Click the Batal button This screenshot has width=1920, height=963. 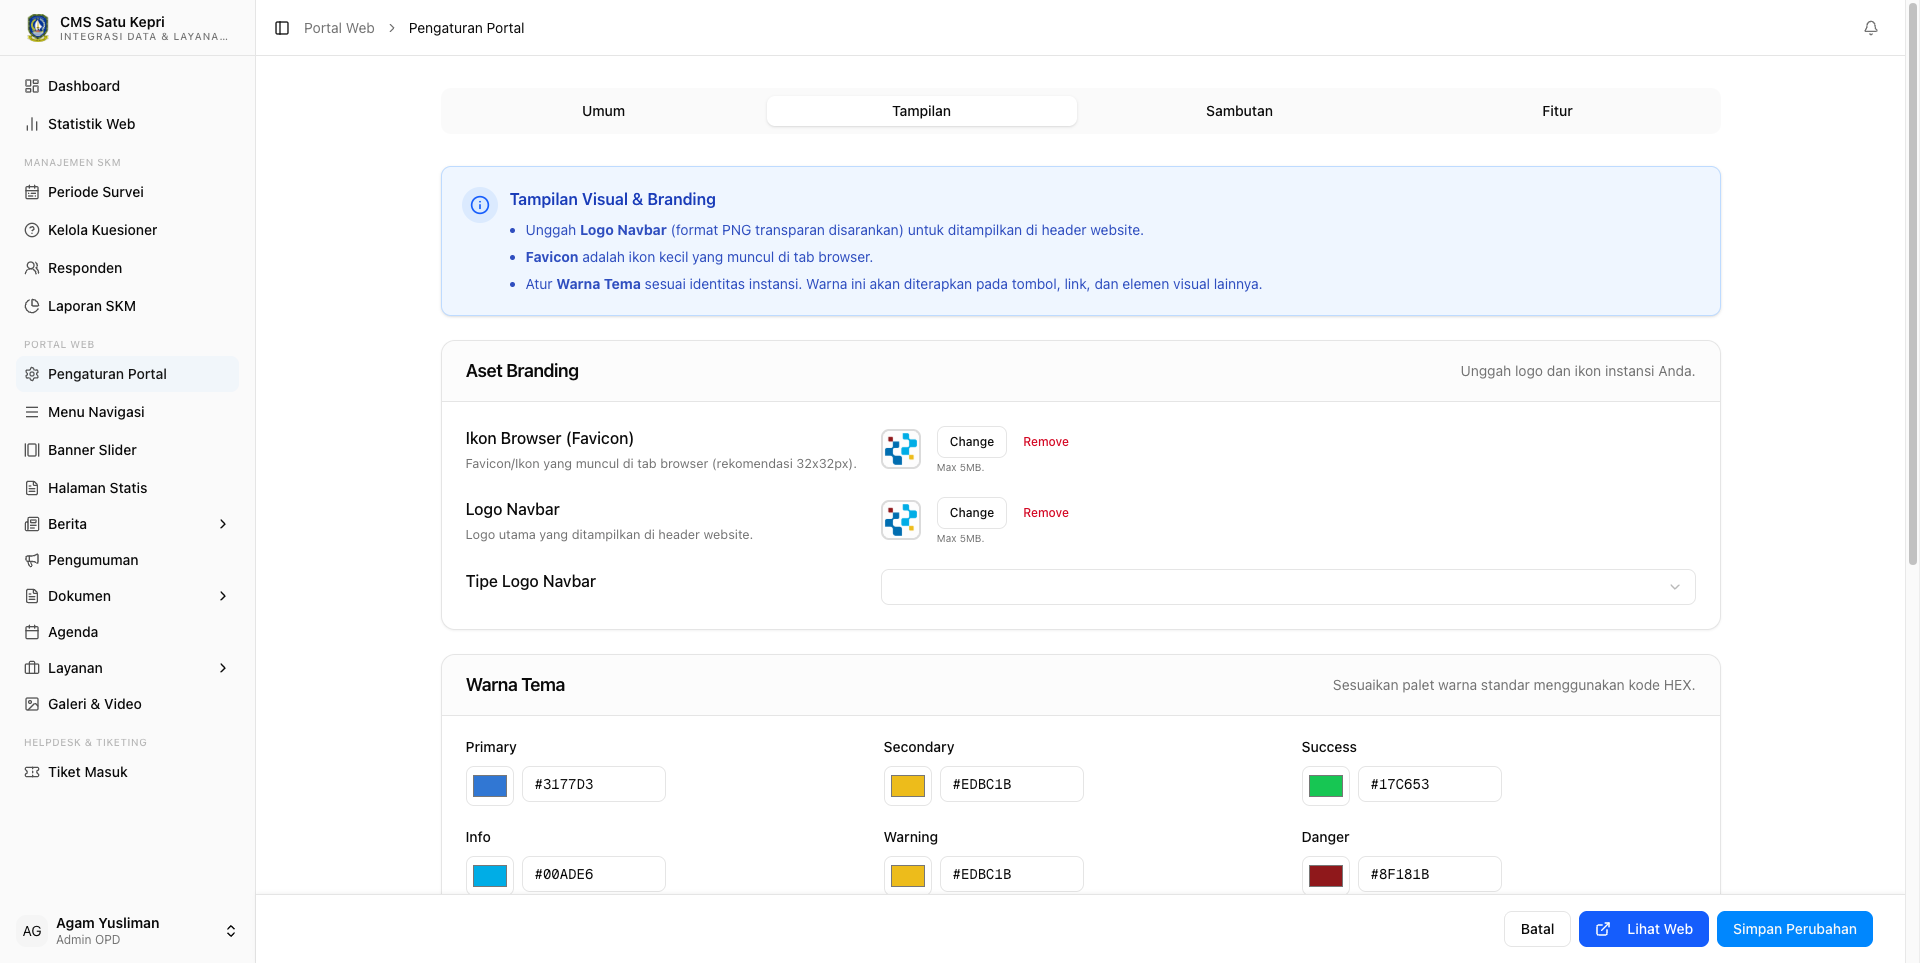[1537, 929]
